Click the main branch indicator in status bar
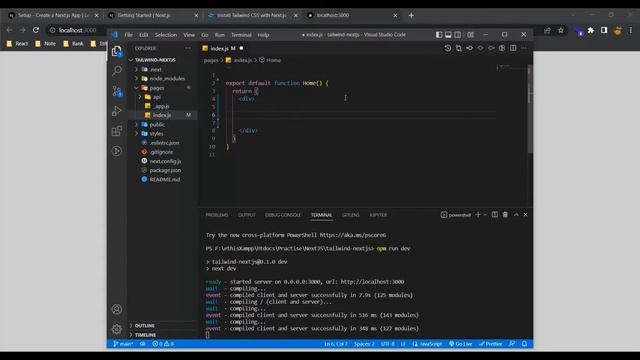This screenshot has height=360, width=640. click(123, 344)
